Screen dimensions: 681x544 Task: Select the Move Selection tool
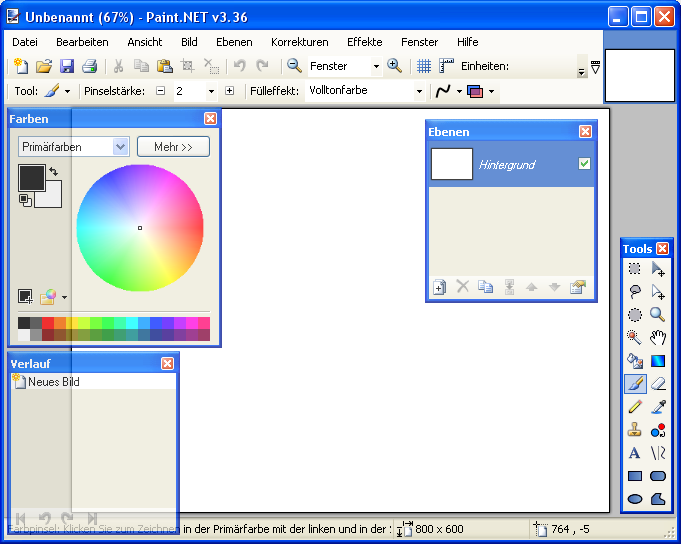(x=658, y=292)
